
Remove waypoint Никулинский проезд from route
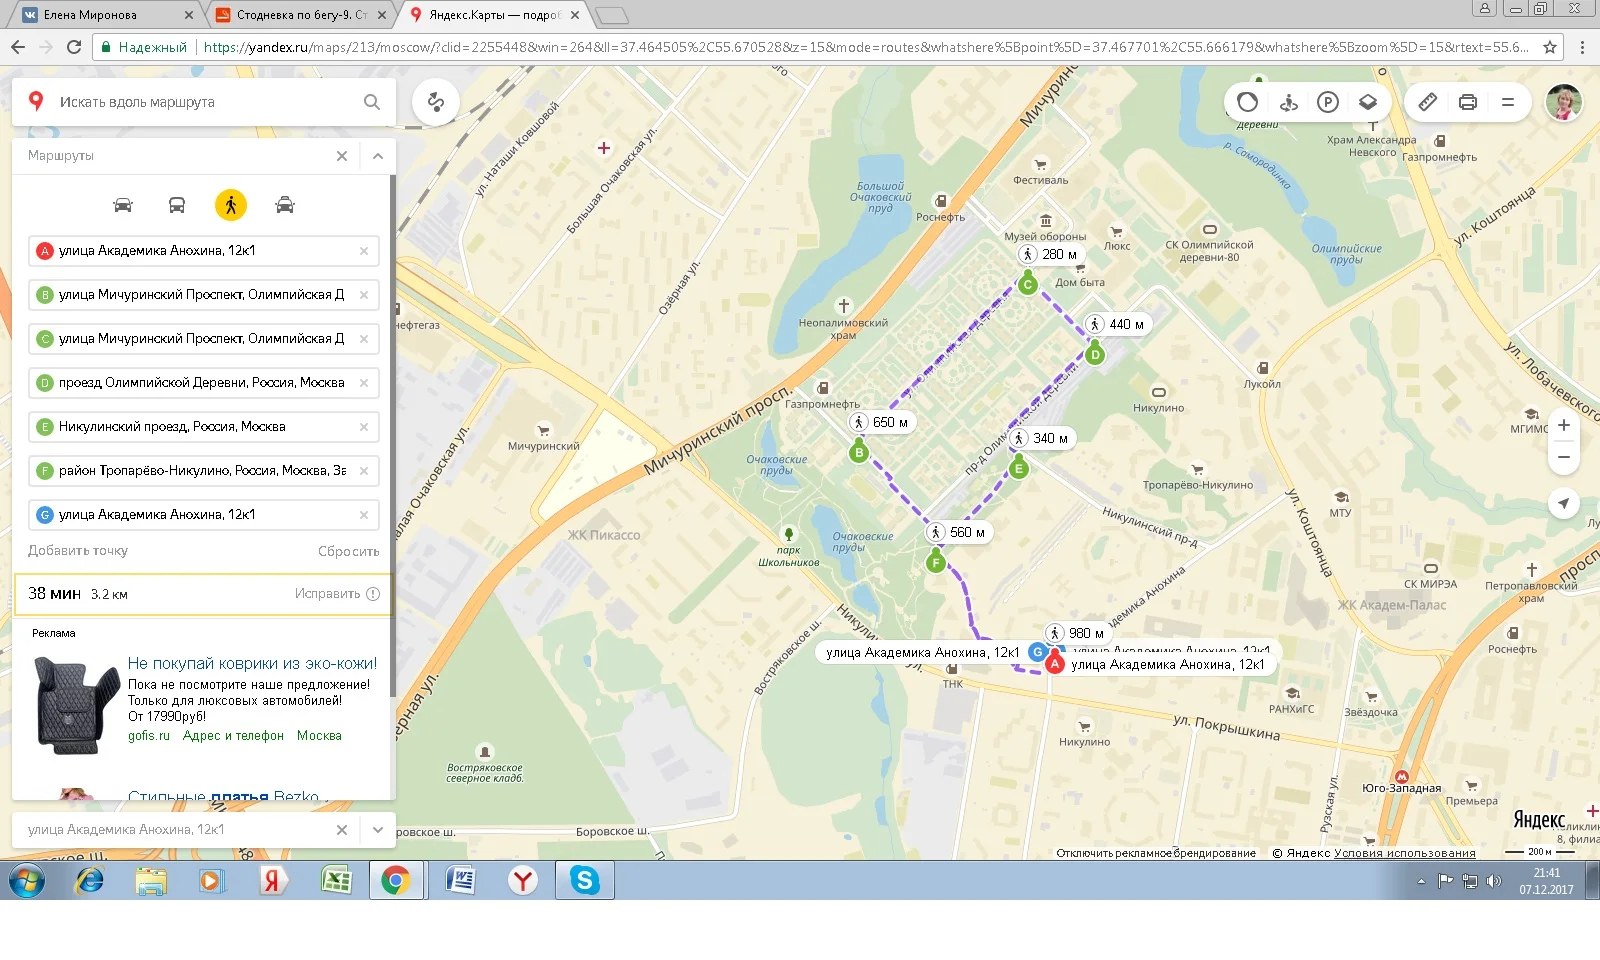pyautogui.click(x=364, y=427)
